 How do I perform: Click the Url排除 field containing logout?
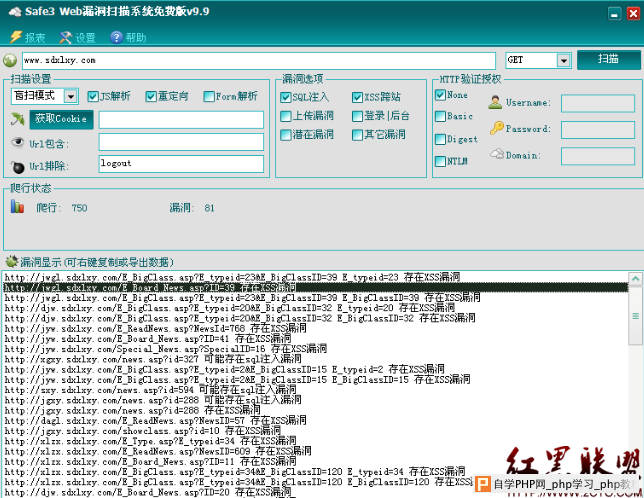point(181,164)
